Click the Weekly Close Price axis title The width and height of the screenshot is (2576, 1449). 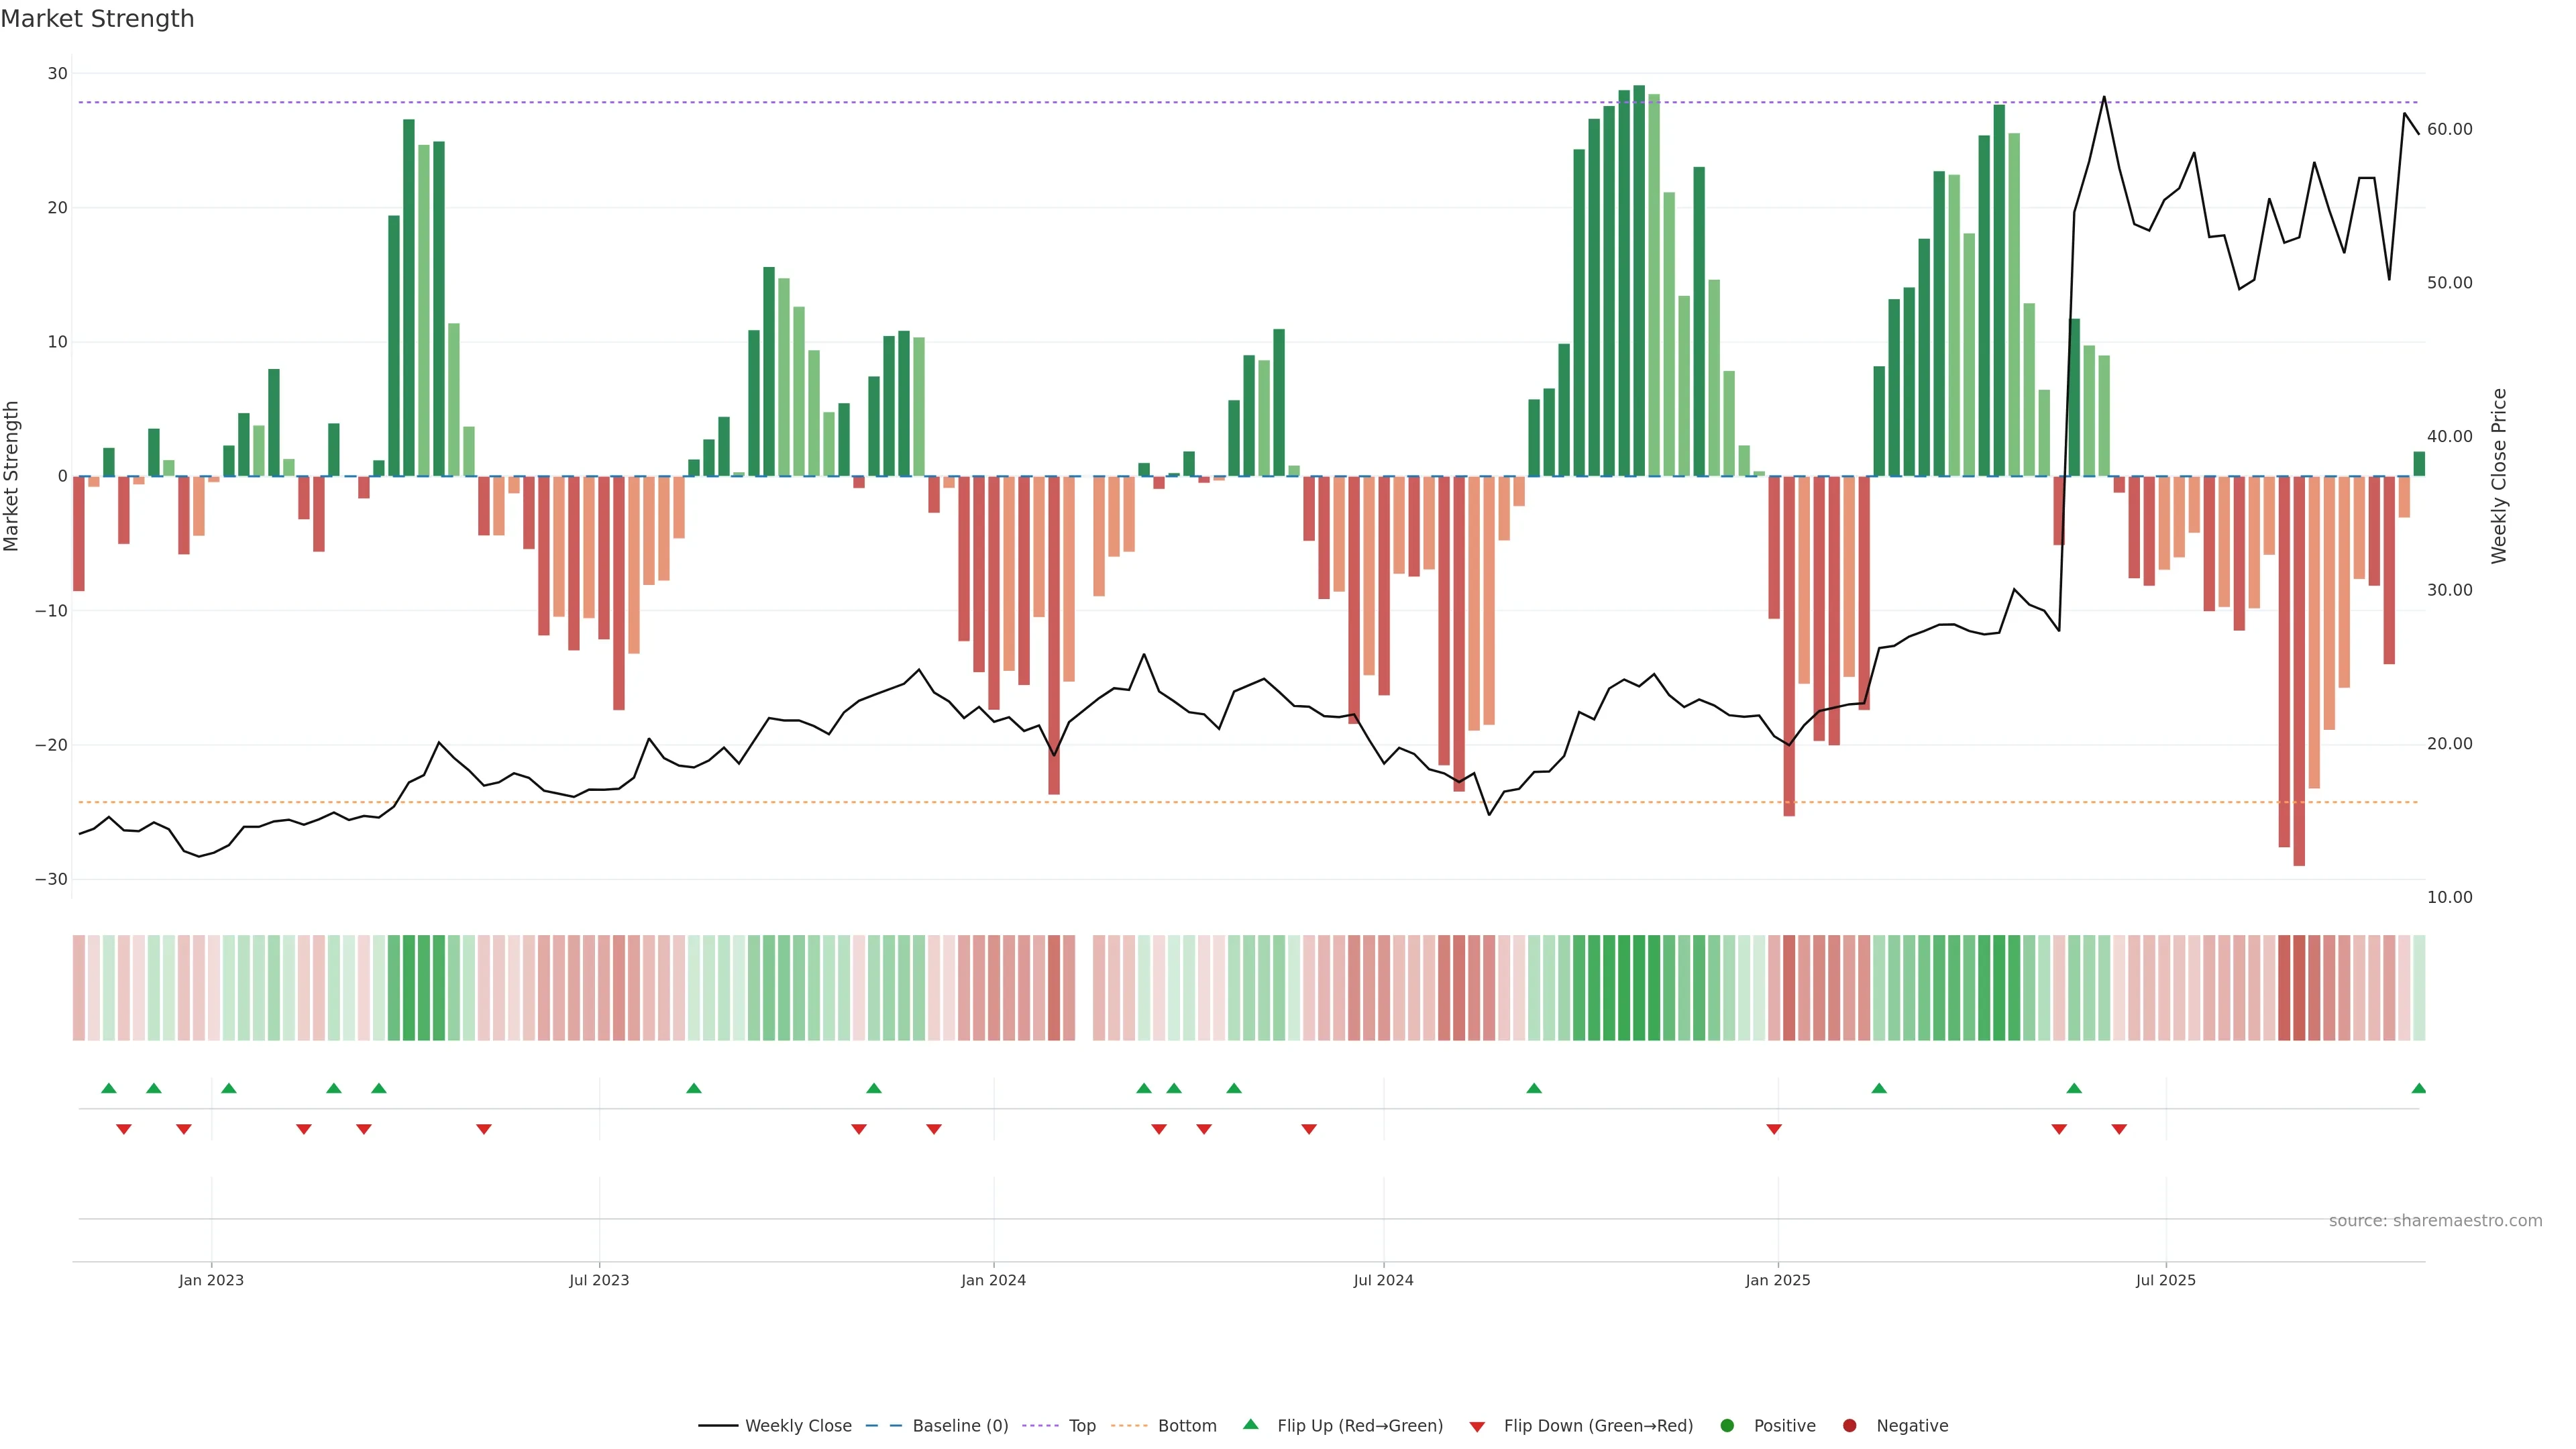tap(2499, 476)
